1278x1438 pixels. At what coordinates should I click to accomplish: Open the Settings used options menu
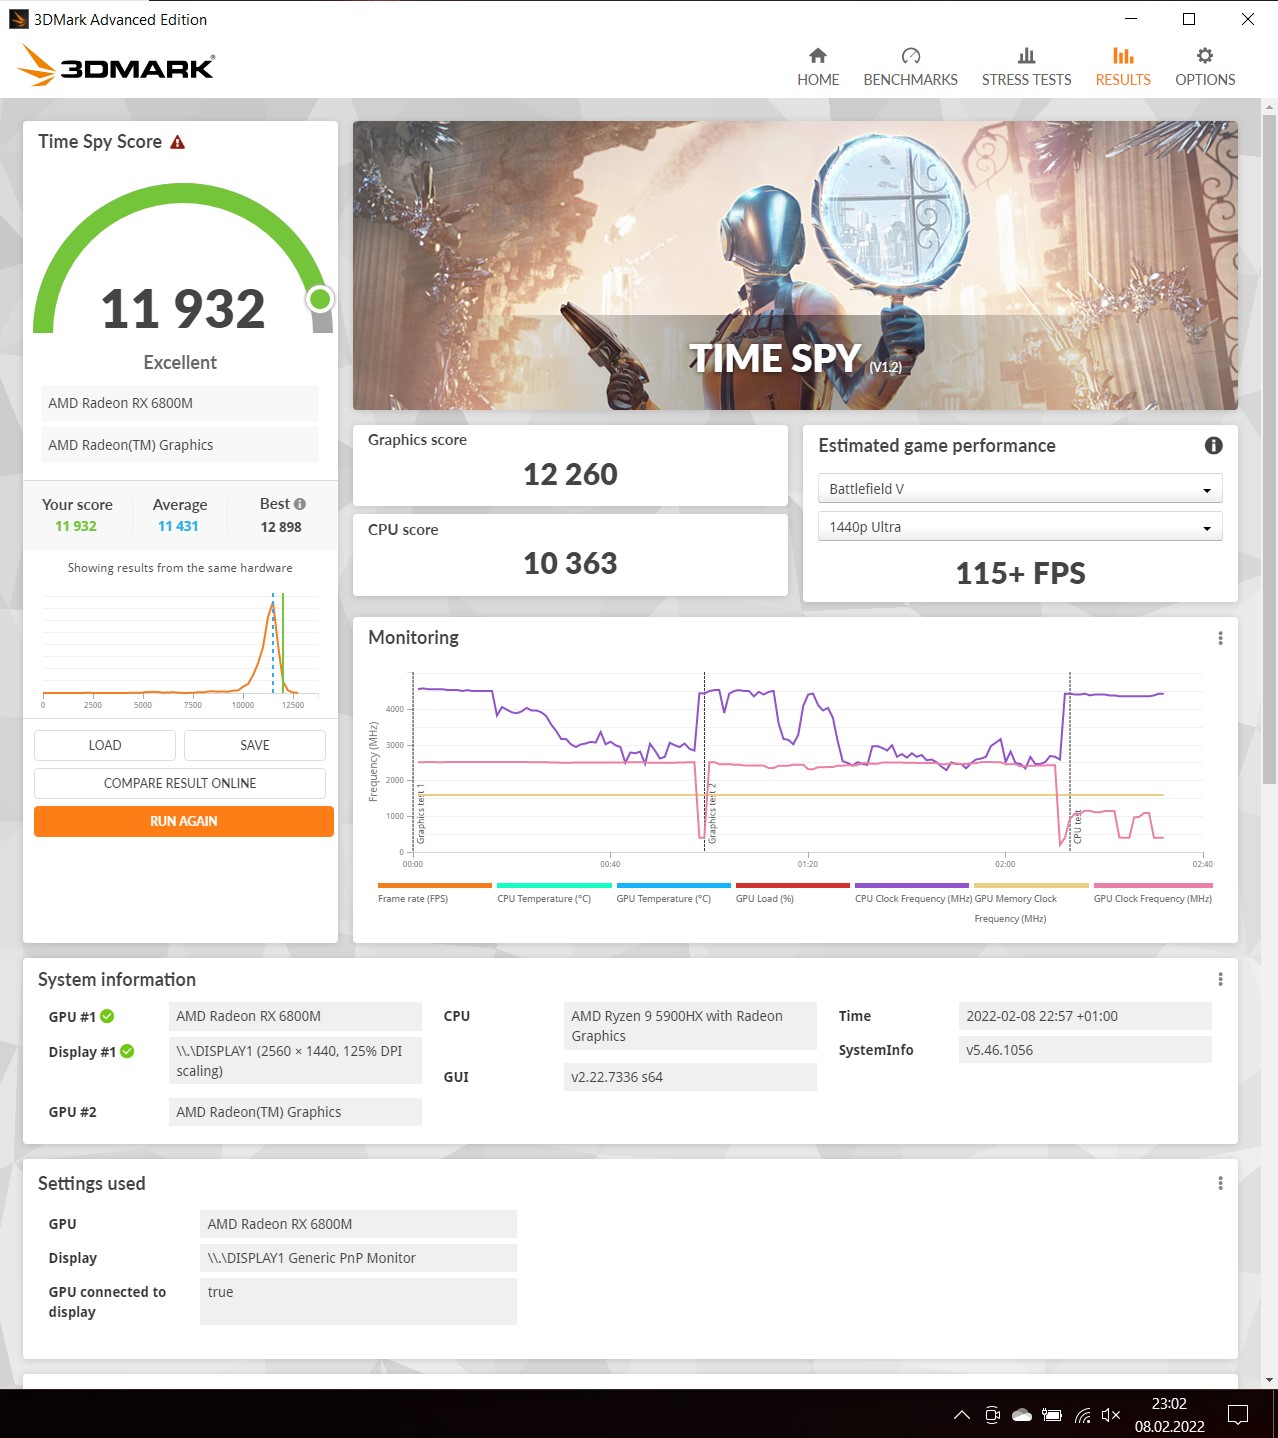1220,1183
